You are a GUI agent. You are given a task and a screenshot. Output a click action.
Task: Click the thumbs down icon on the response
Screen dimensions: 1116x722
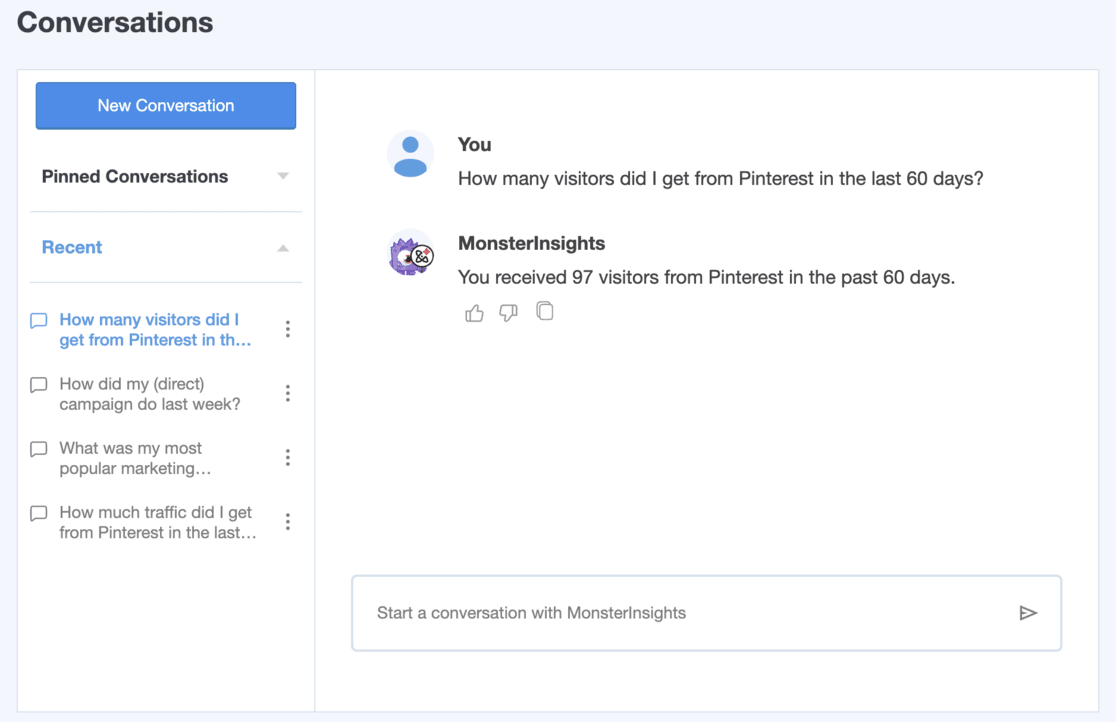click(508, 313)
